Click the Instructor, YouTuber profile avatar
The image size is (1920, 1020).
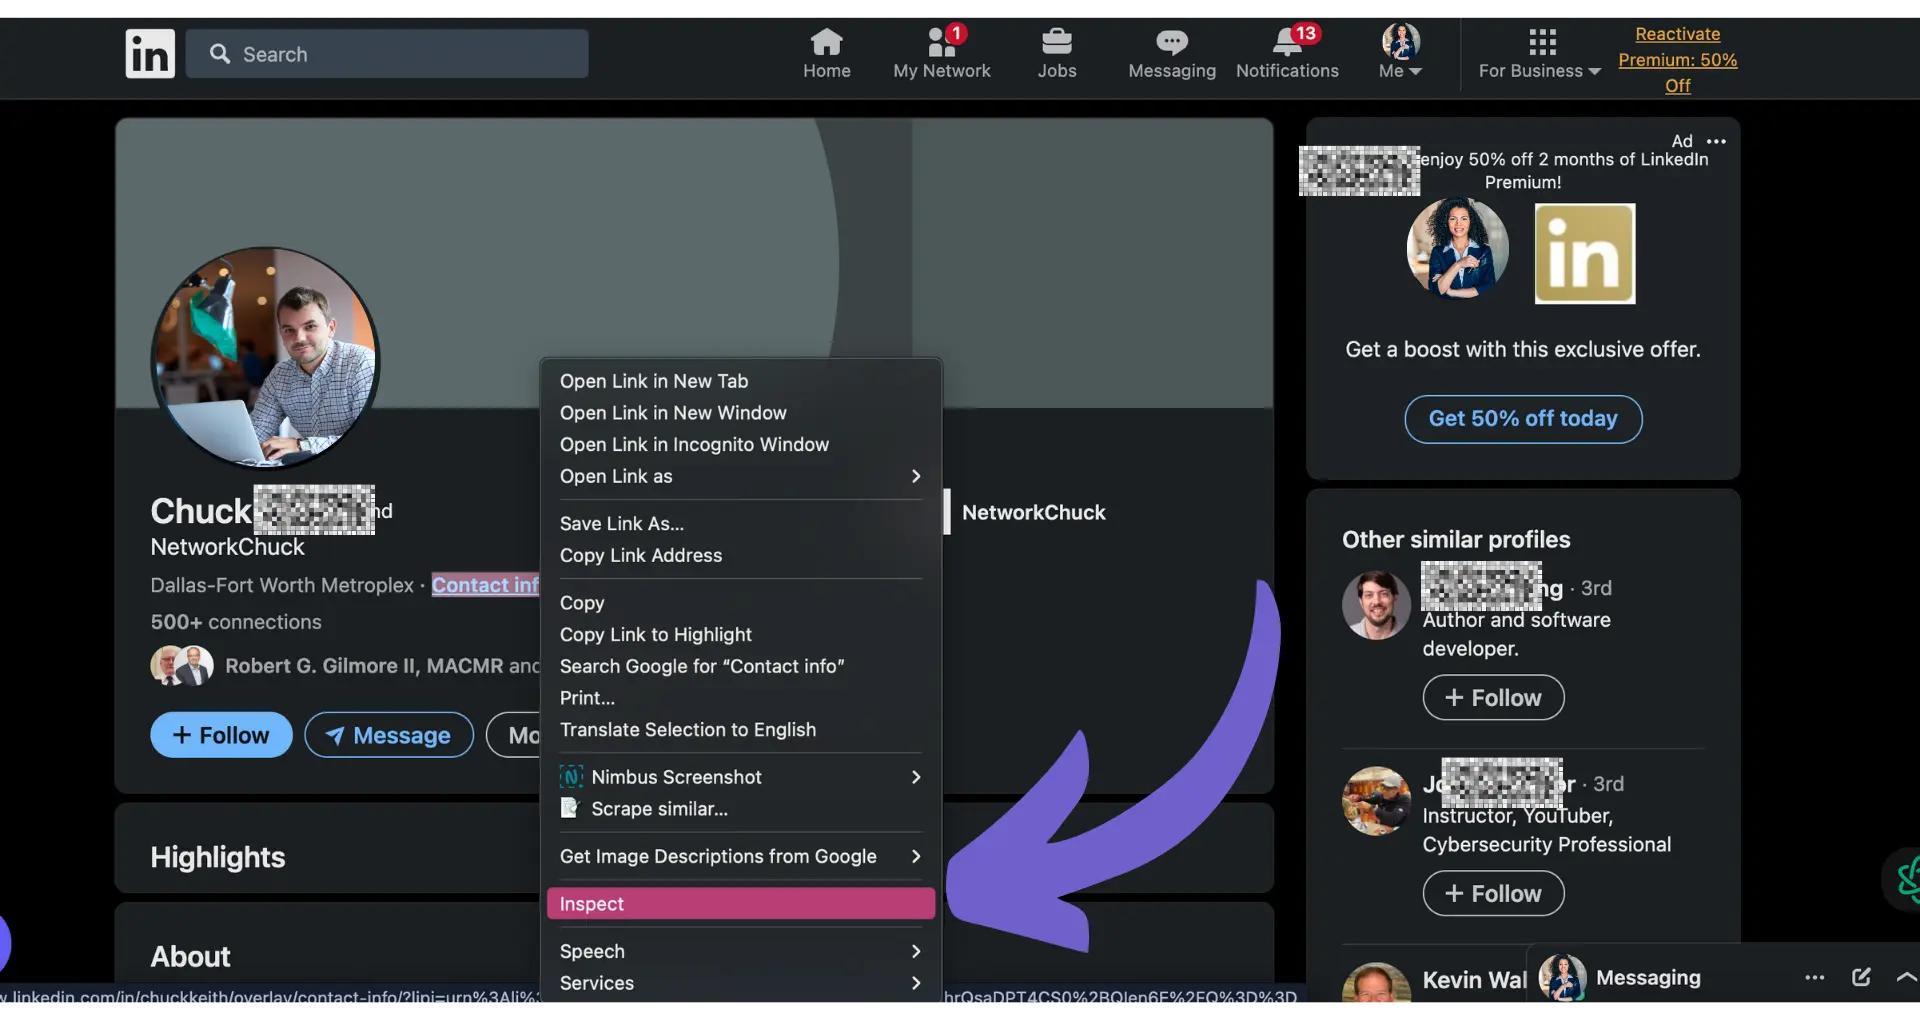tap(1376, 801)
